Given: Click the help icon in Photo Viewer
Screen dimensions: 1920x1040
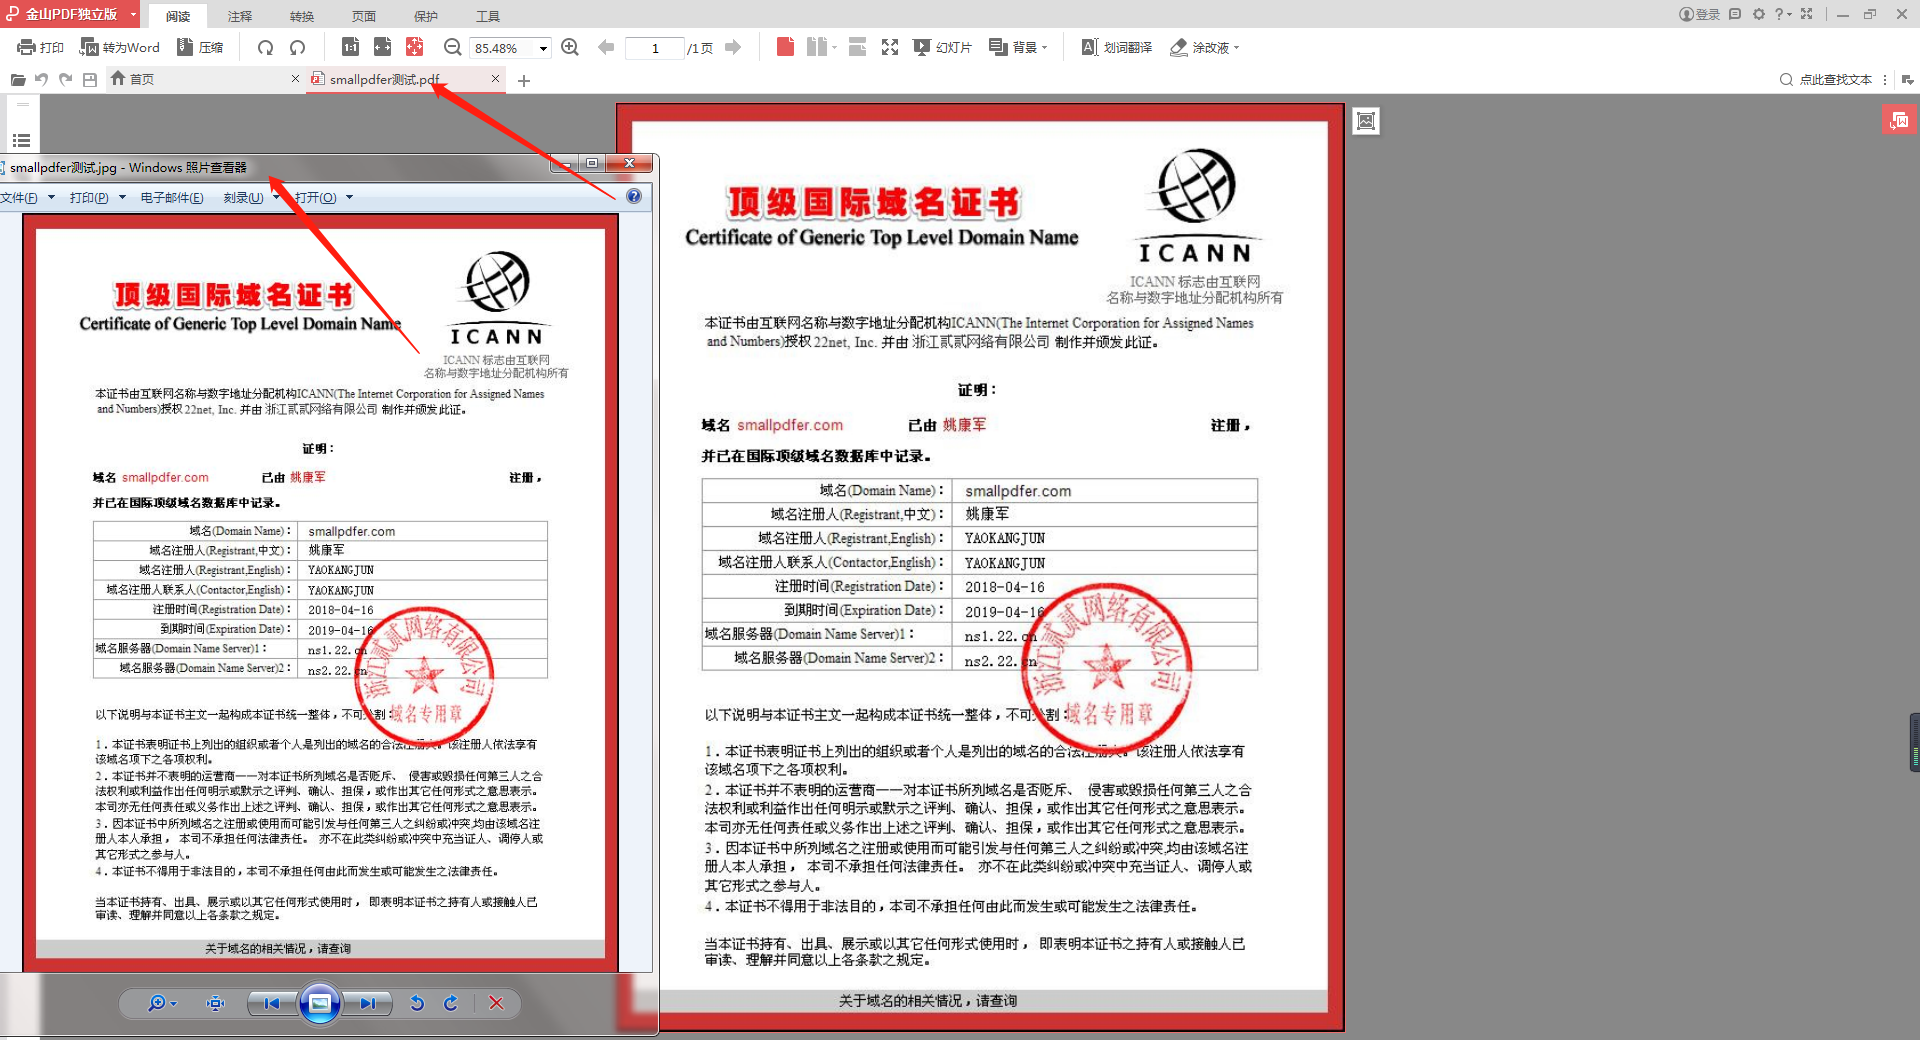Looking at the screenshot, I should point(634,196).
